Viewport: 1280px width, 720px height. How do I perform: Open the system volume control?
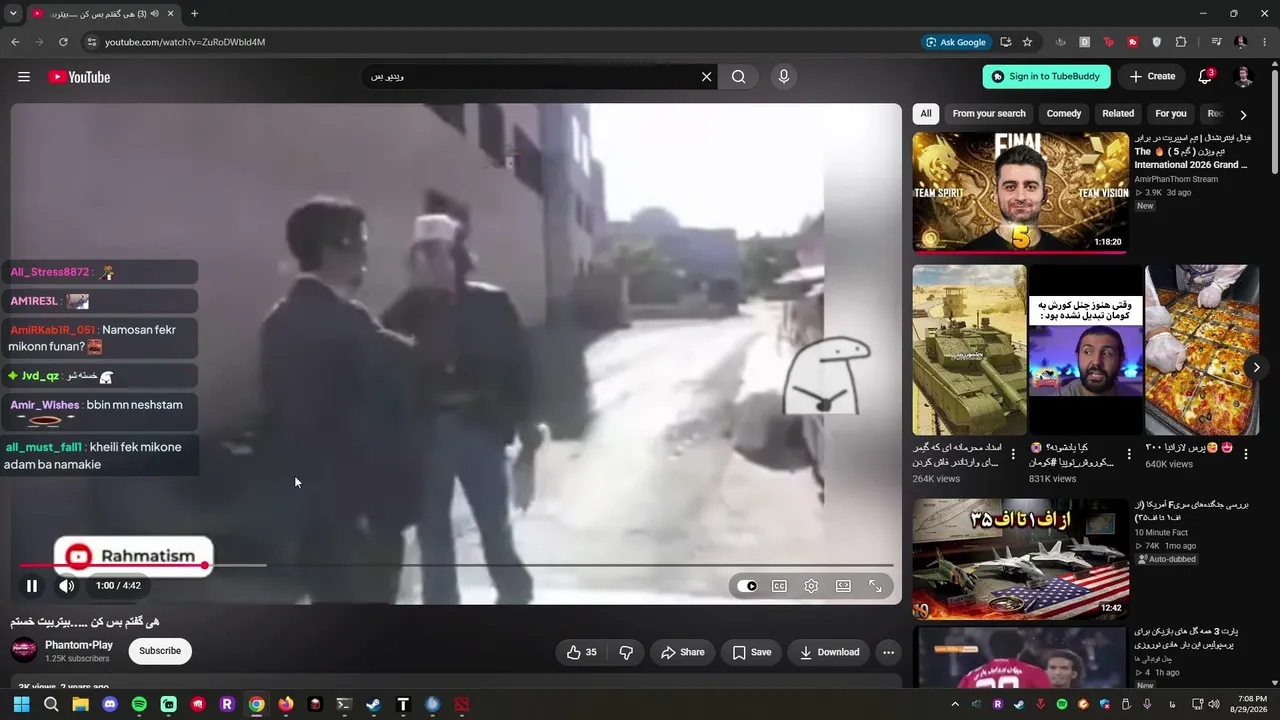pos(1212,704)
